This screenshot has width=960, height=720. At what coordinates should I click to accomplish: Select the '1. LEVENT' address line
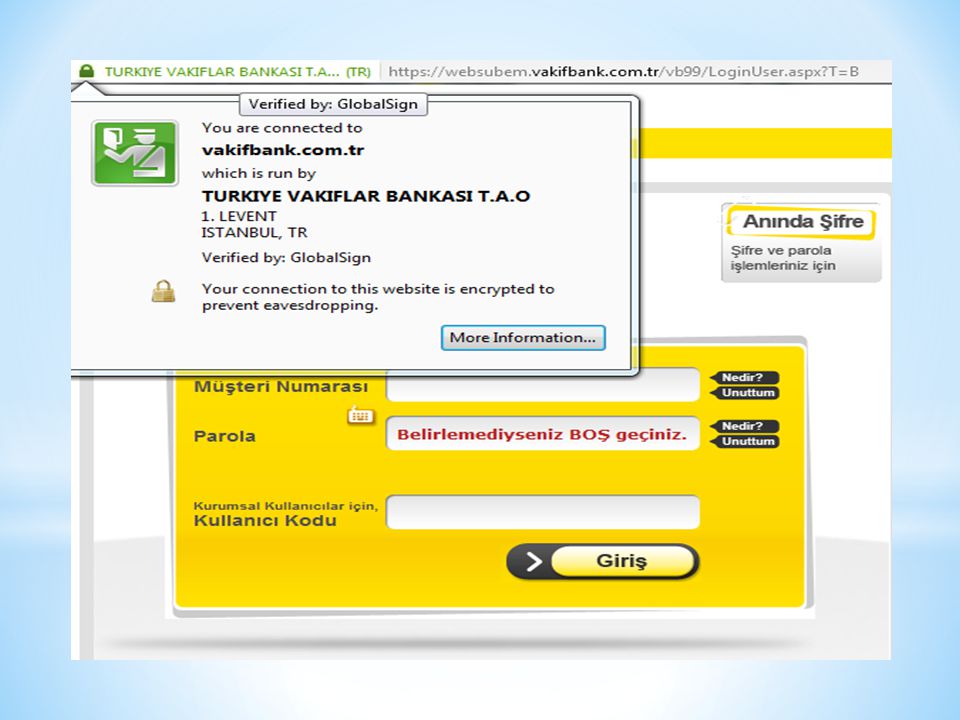point(239,216)
